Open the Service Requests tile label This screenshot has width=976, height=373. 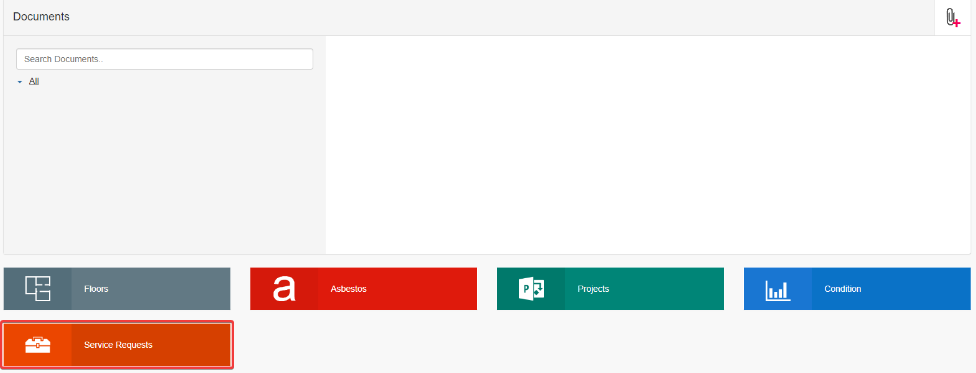(118, 345)
